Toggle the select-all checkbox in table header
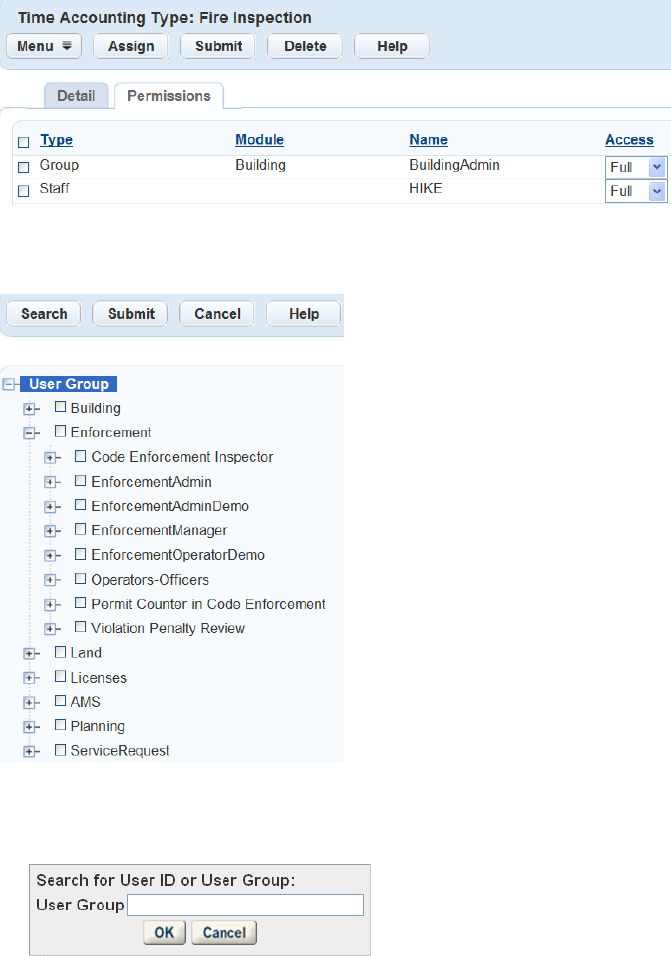Viewport: 671px width, 956px height. (x=24, y=142)
